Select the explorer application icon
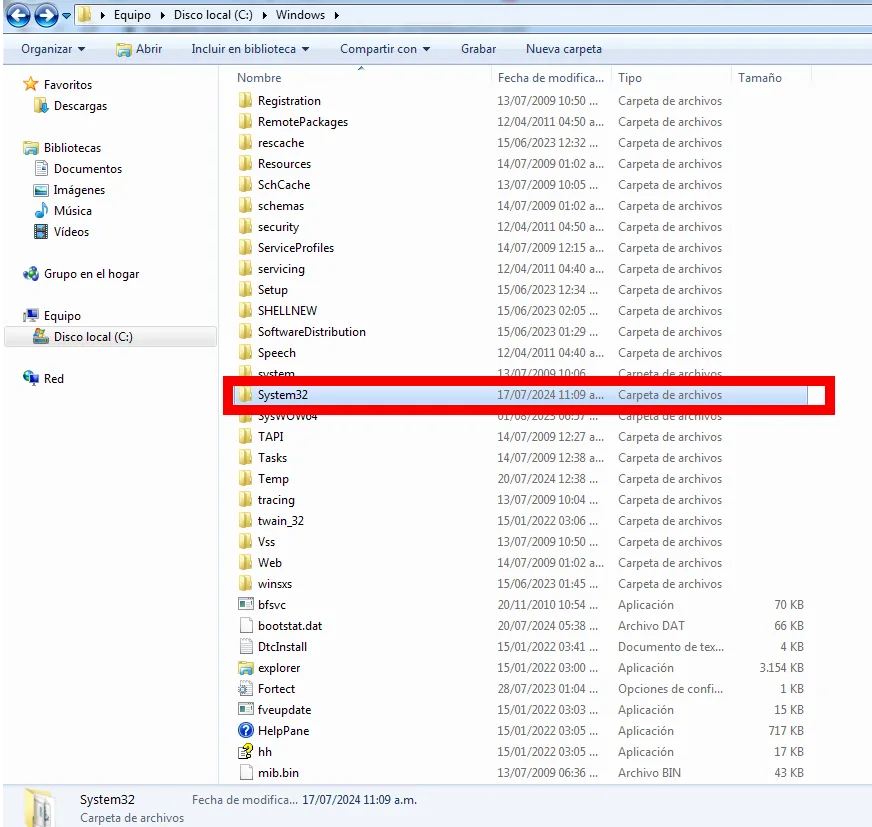The height and width of the screenshot is (827, 872). tap(244, 667)
